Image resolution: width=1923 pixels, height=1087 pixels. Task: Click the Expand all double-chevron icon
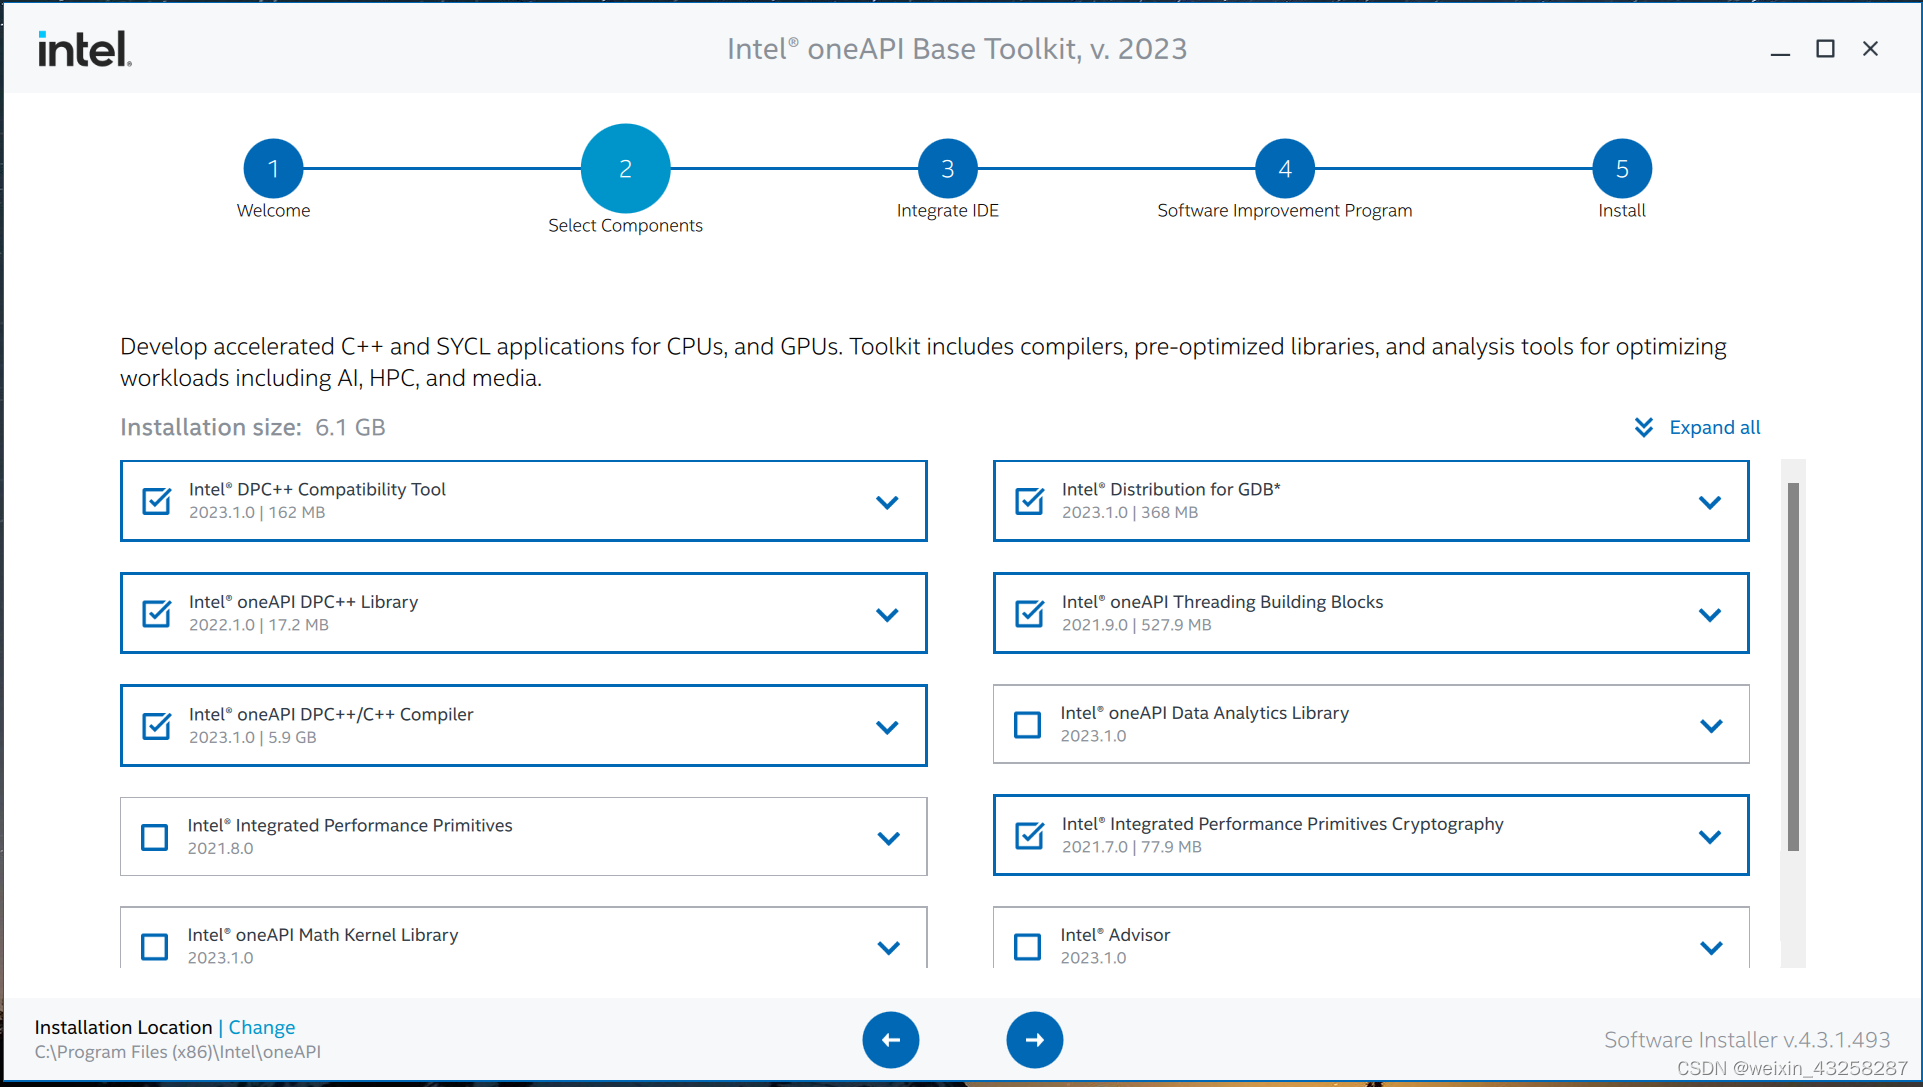(1643, 428)
